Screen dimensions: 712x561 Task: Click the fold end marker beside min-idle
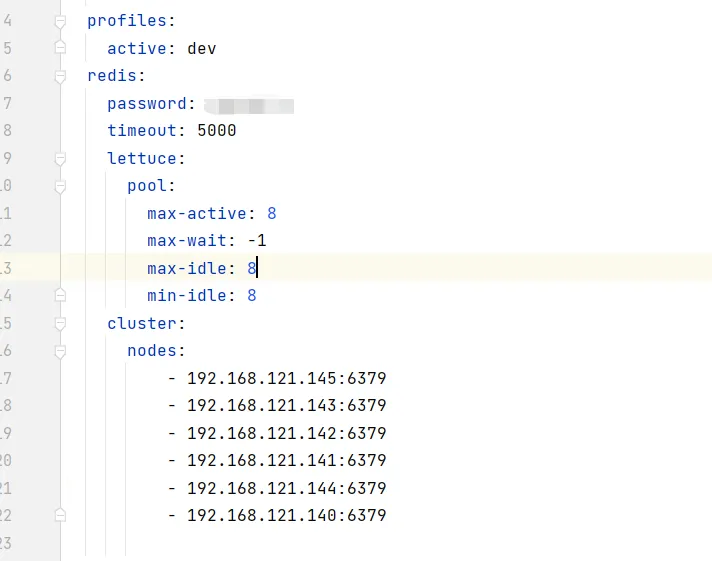(60, 296)
